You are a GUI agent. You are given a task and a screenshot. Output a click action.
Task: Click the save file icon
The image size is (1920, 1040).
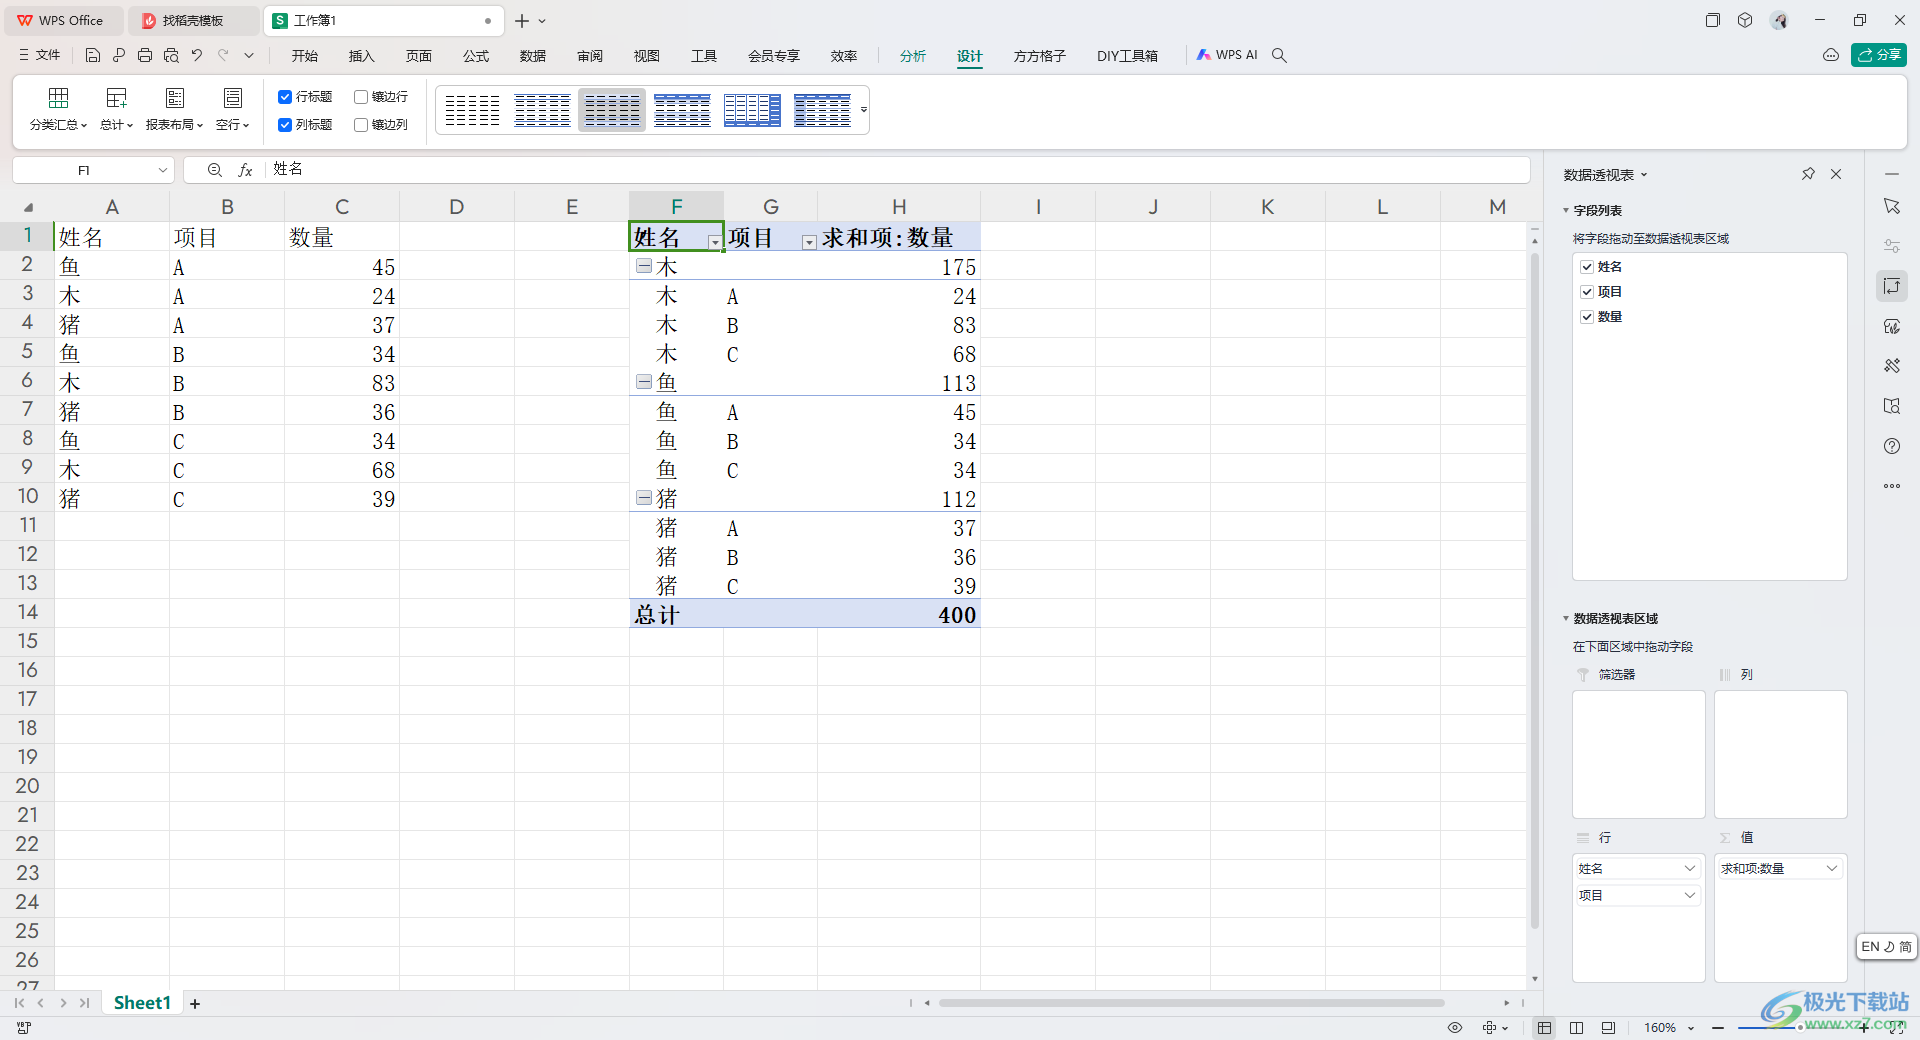click(93, 56)
